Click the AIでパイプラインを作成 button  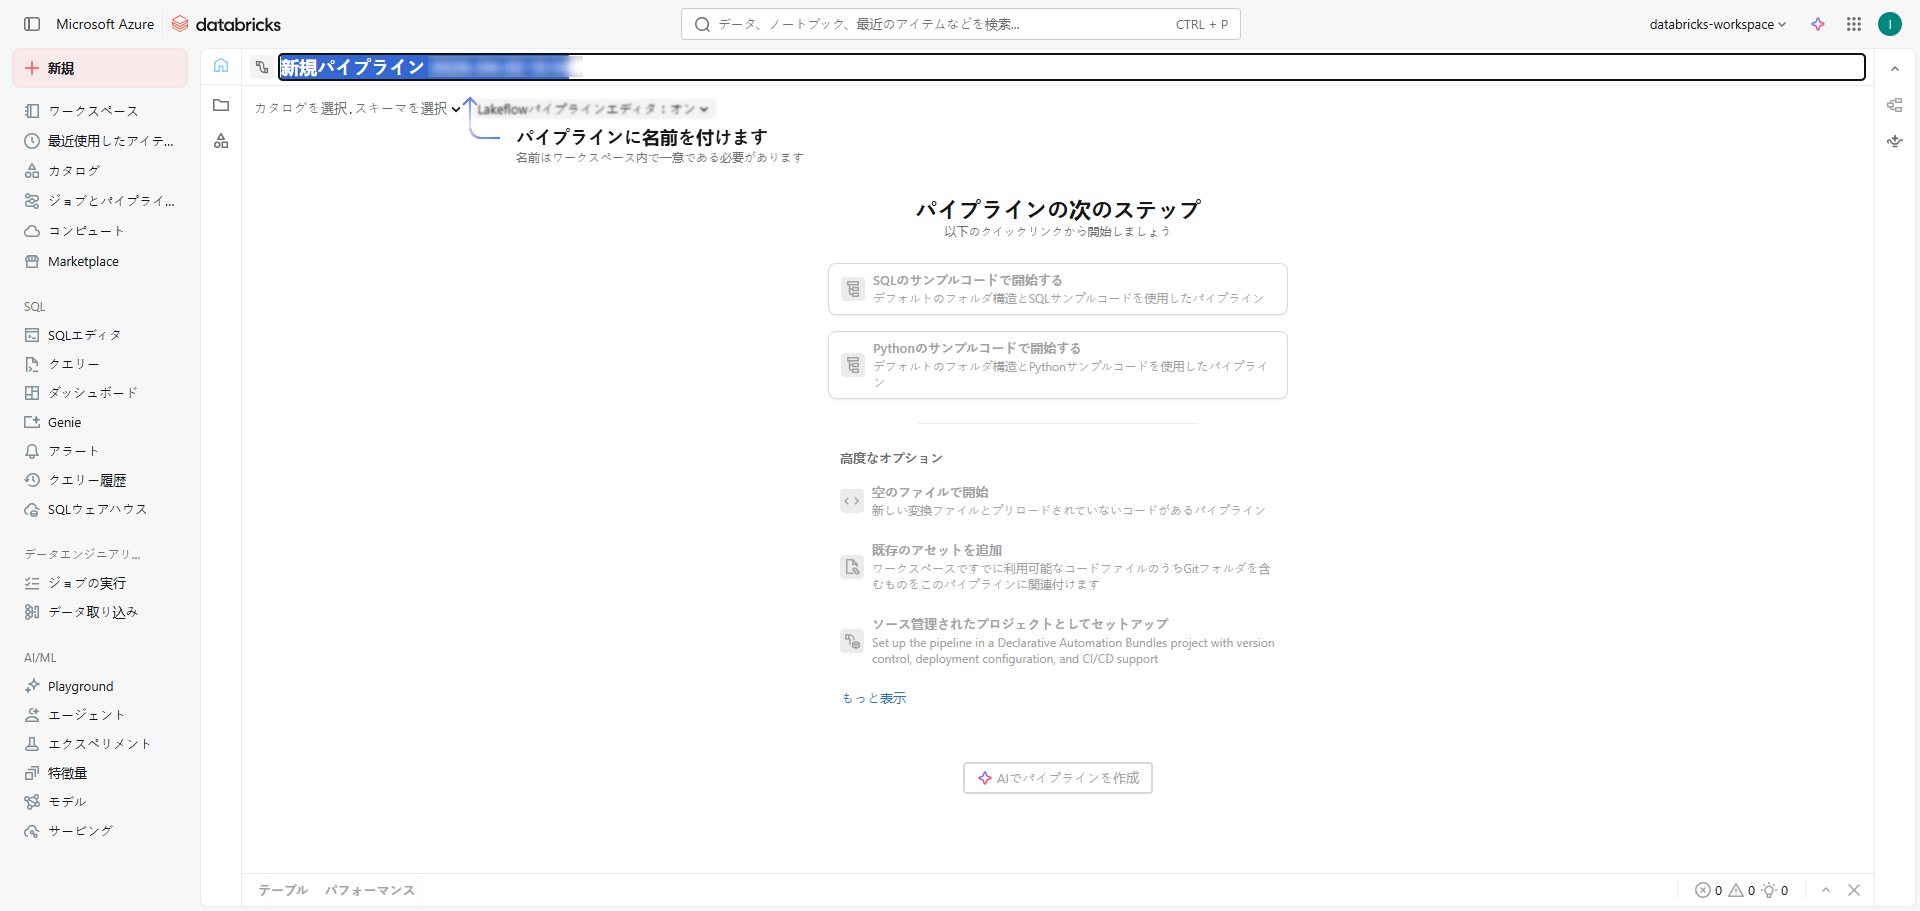(1057, 778)
